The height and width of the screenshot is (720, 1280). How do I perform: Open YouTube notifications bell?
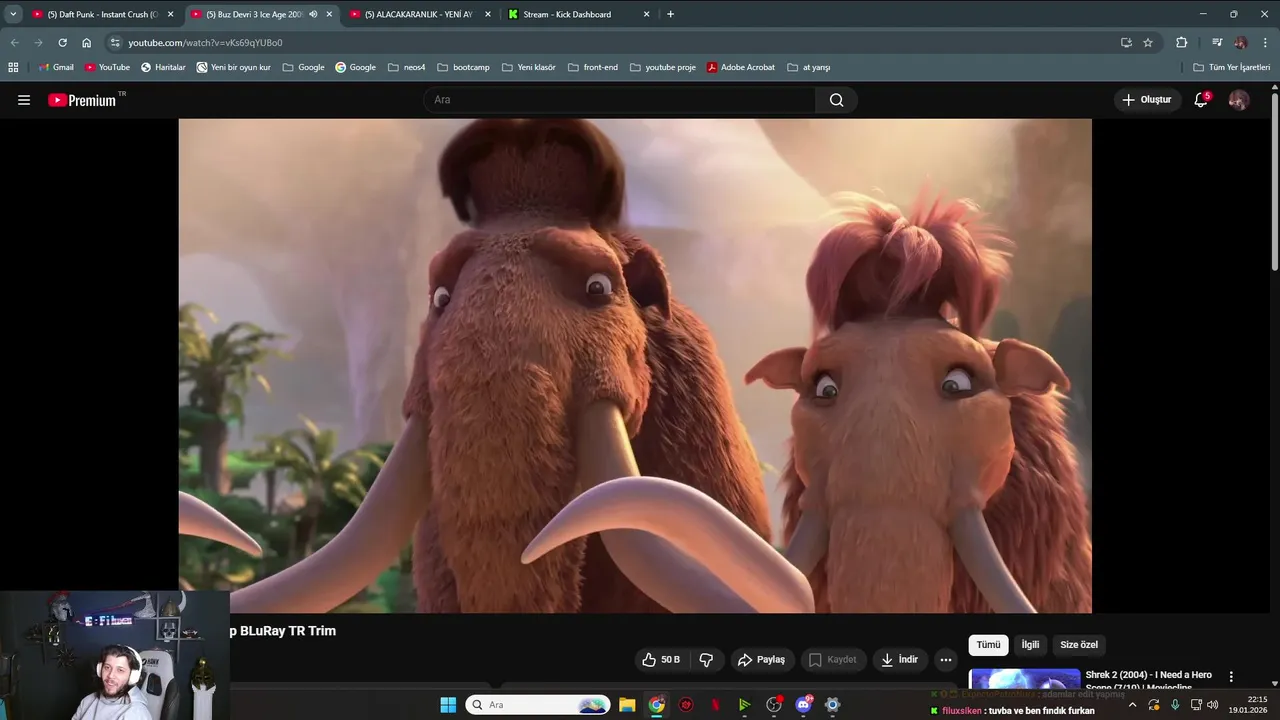pyautogui.click(x=1201, y=100)
